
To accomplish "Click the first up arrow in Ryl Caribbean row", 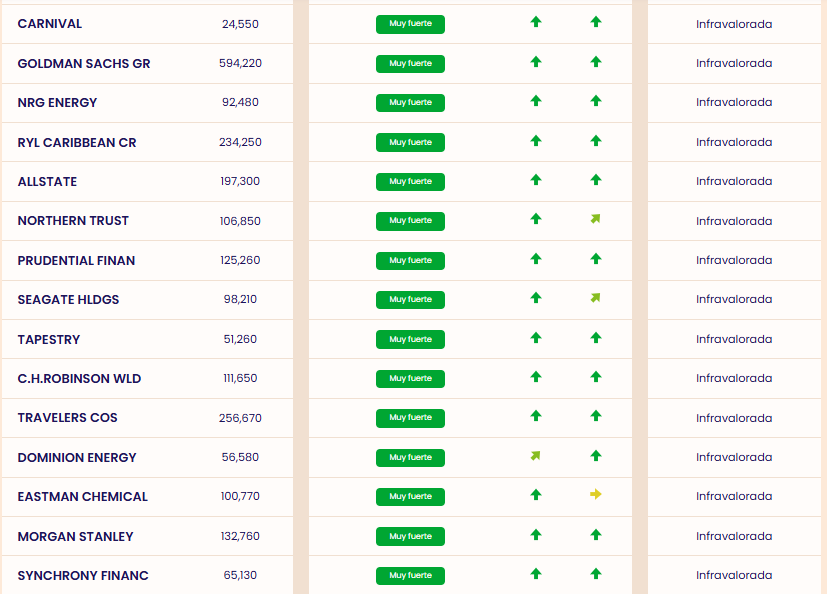I will pyautogui.click(x=536, y=141).
